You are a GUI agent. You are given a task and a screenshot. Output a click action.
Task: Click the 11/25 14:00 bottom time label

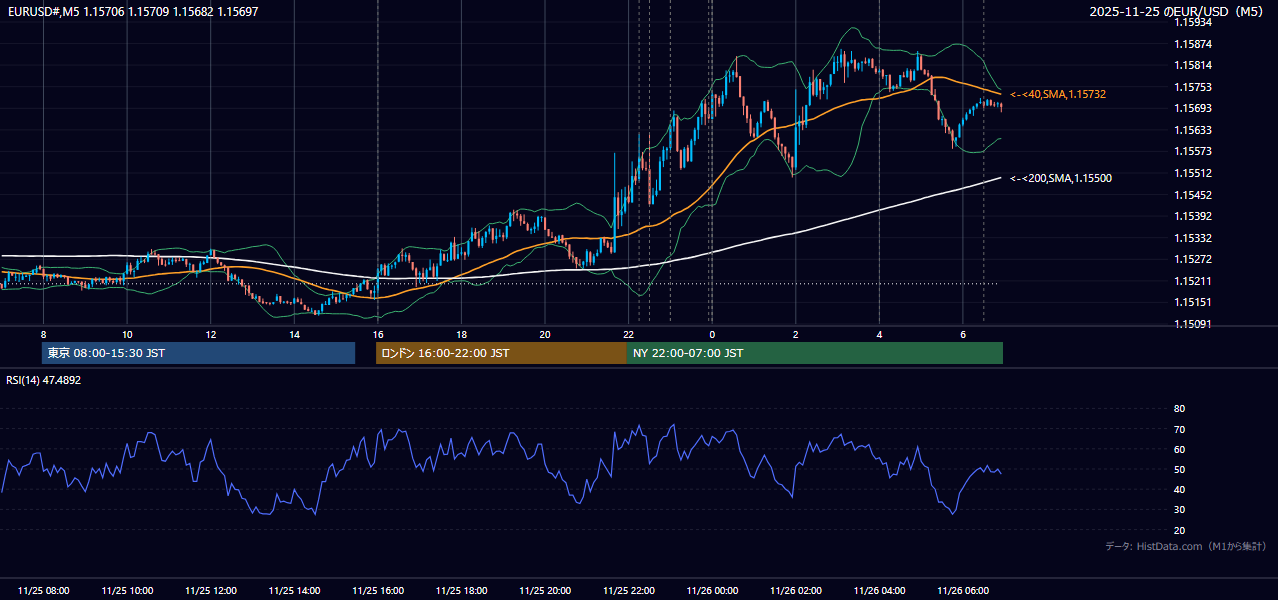pos(295,591)
